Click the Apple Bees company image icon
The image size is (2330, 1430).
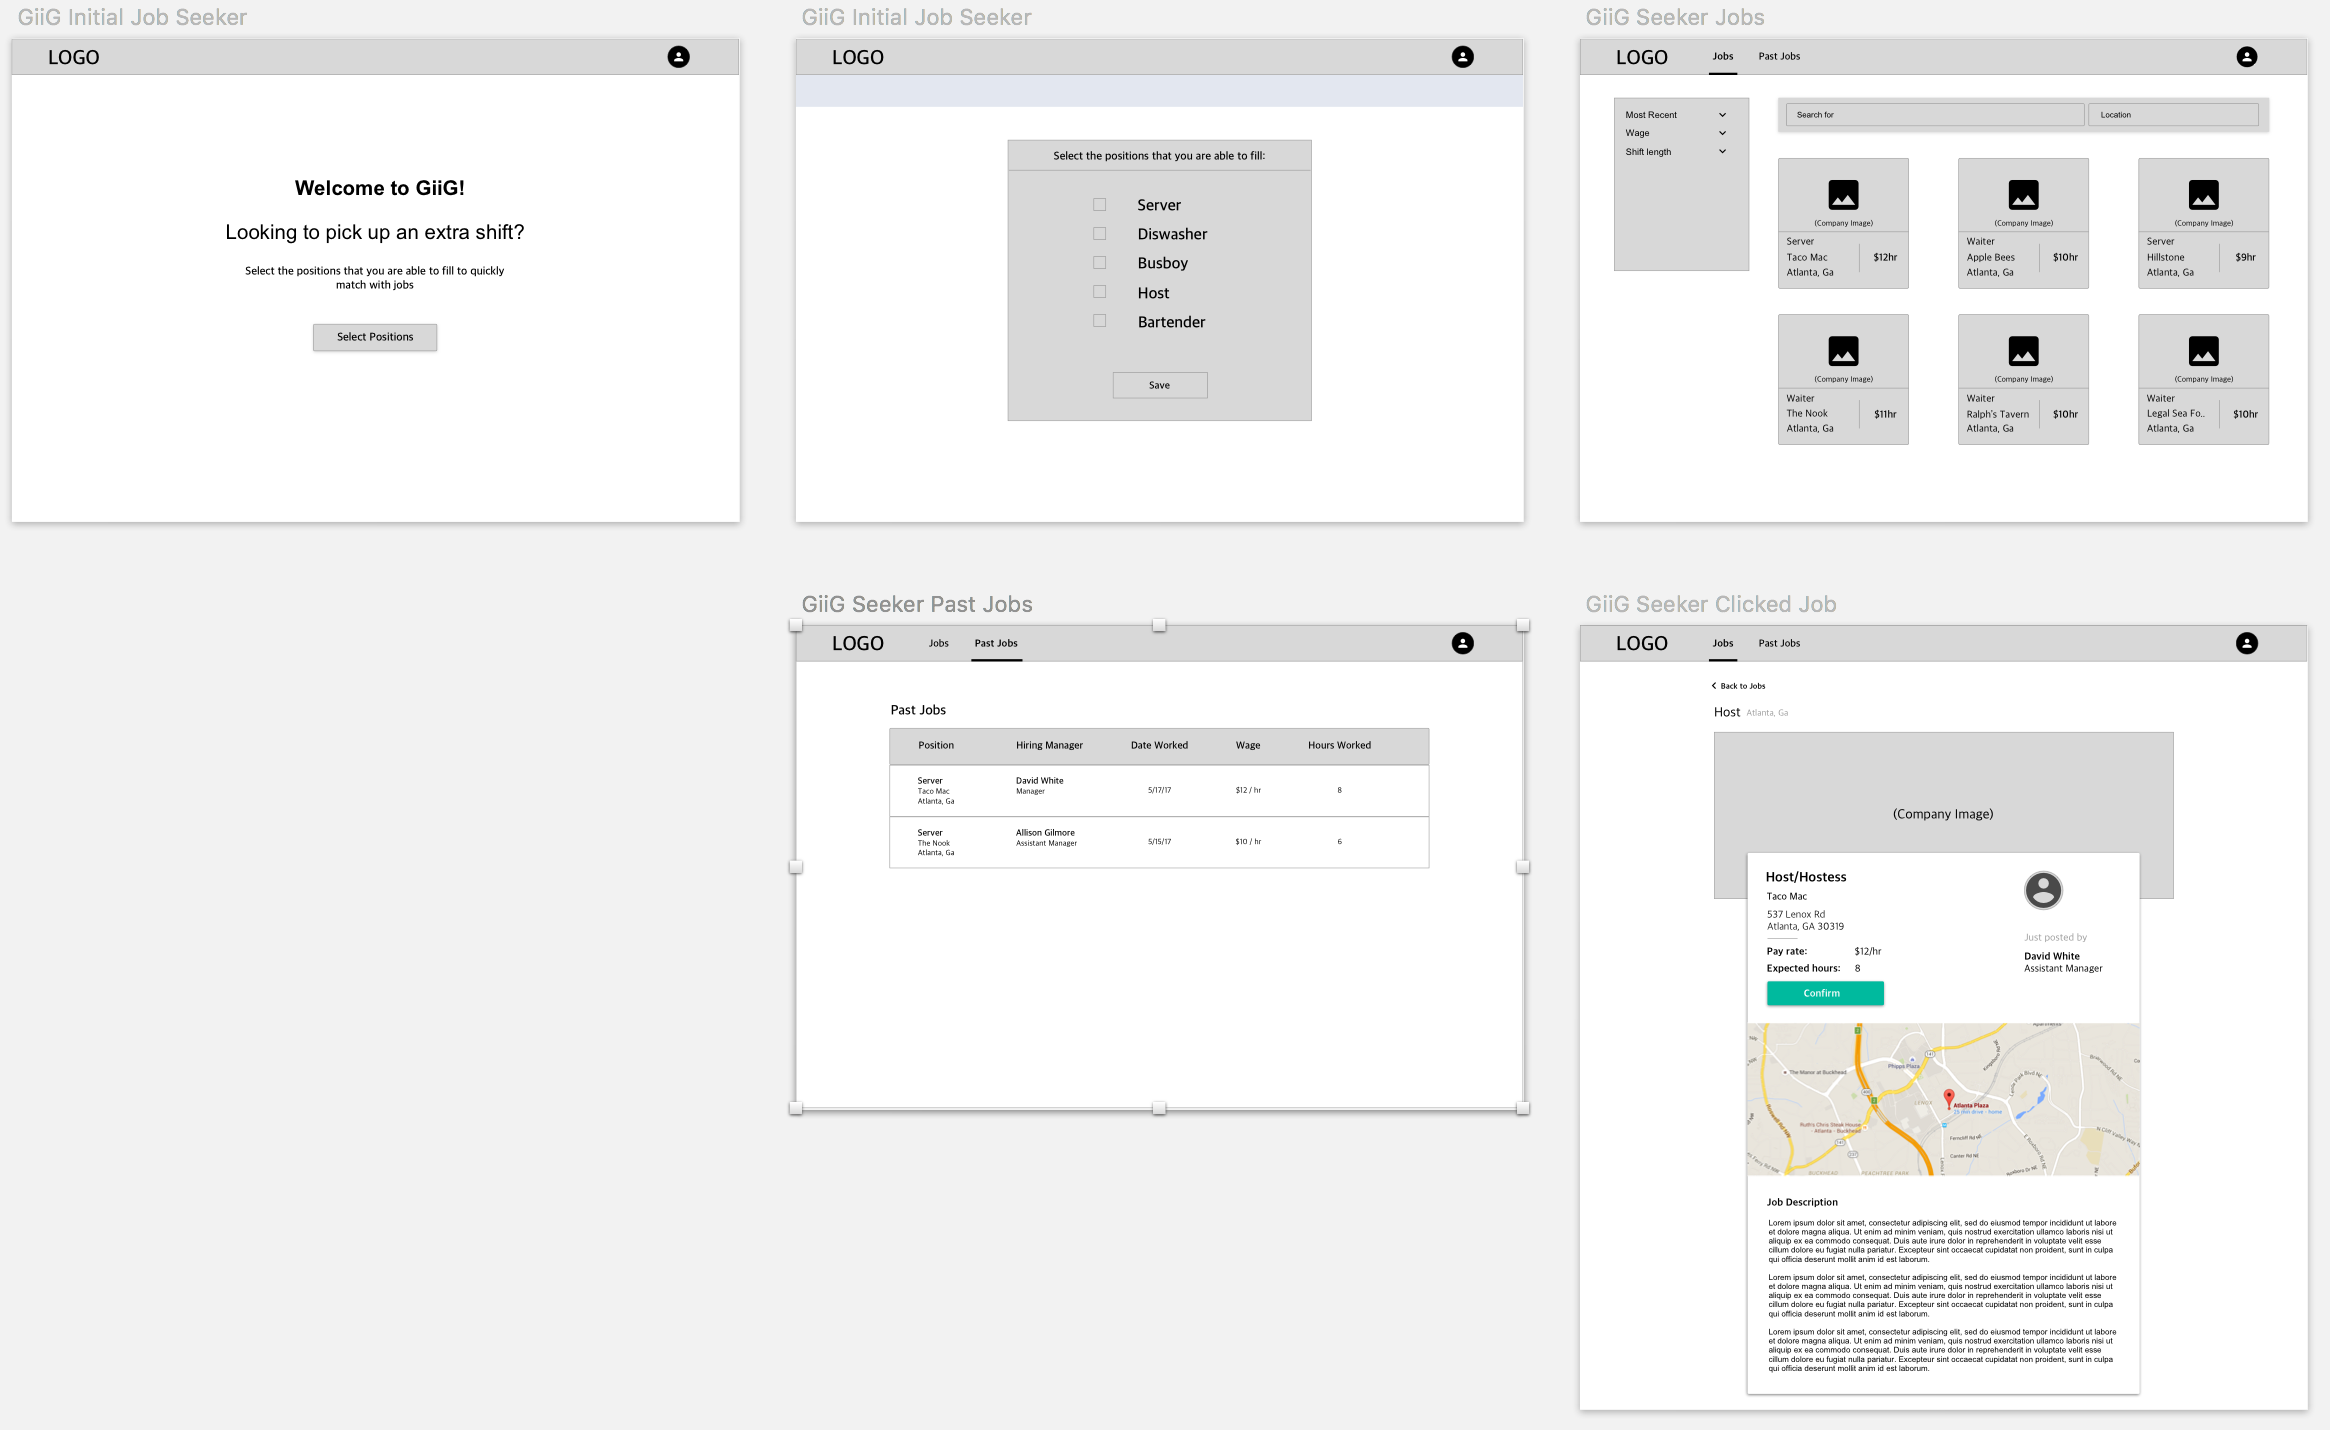tap(2023, 194)
